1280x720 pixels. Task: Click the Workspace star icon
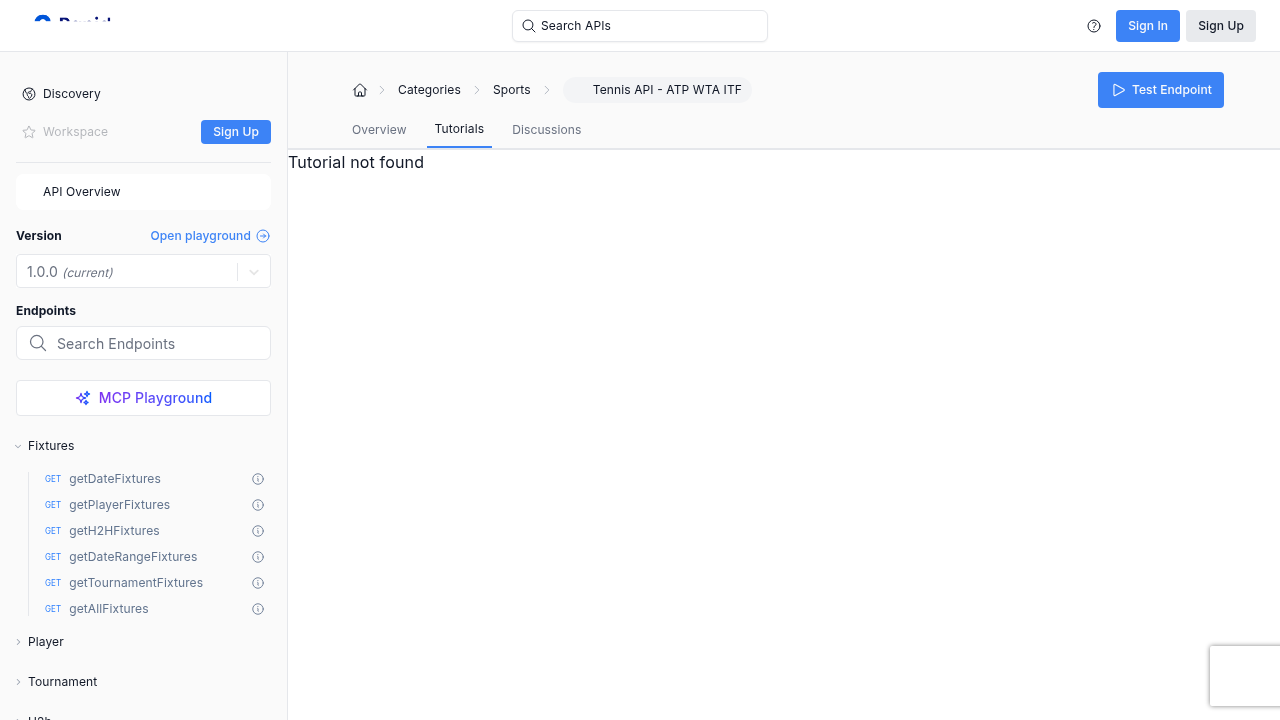[x=29, y=132]
